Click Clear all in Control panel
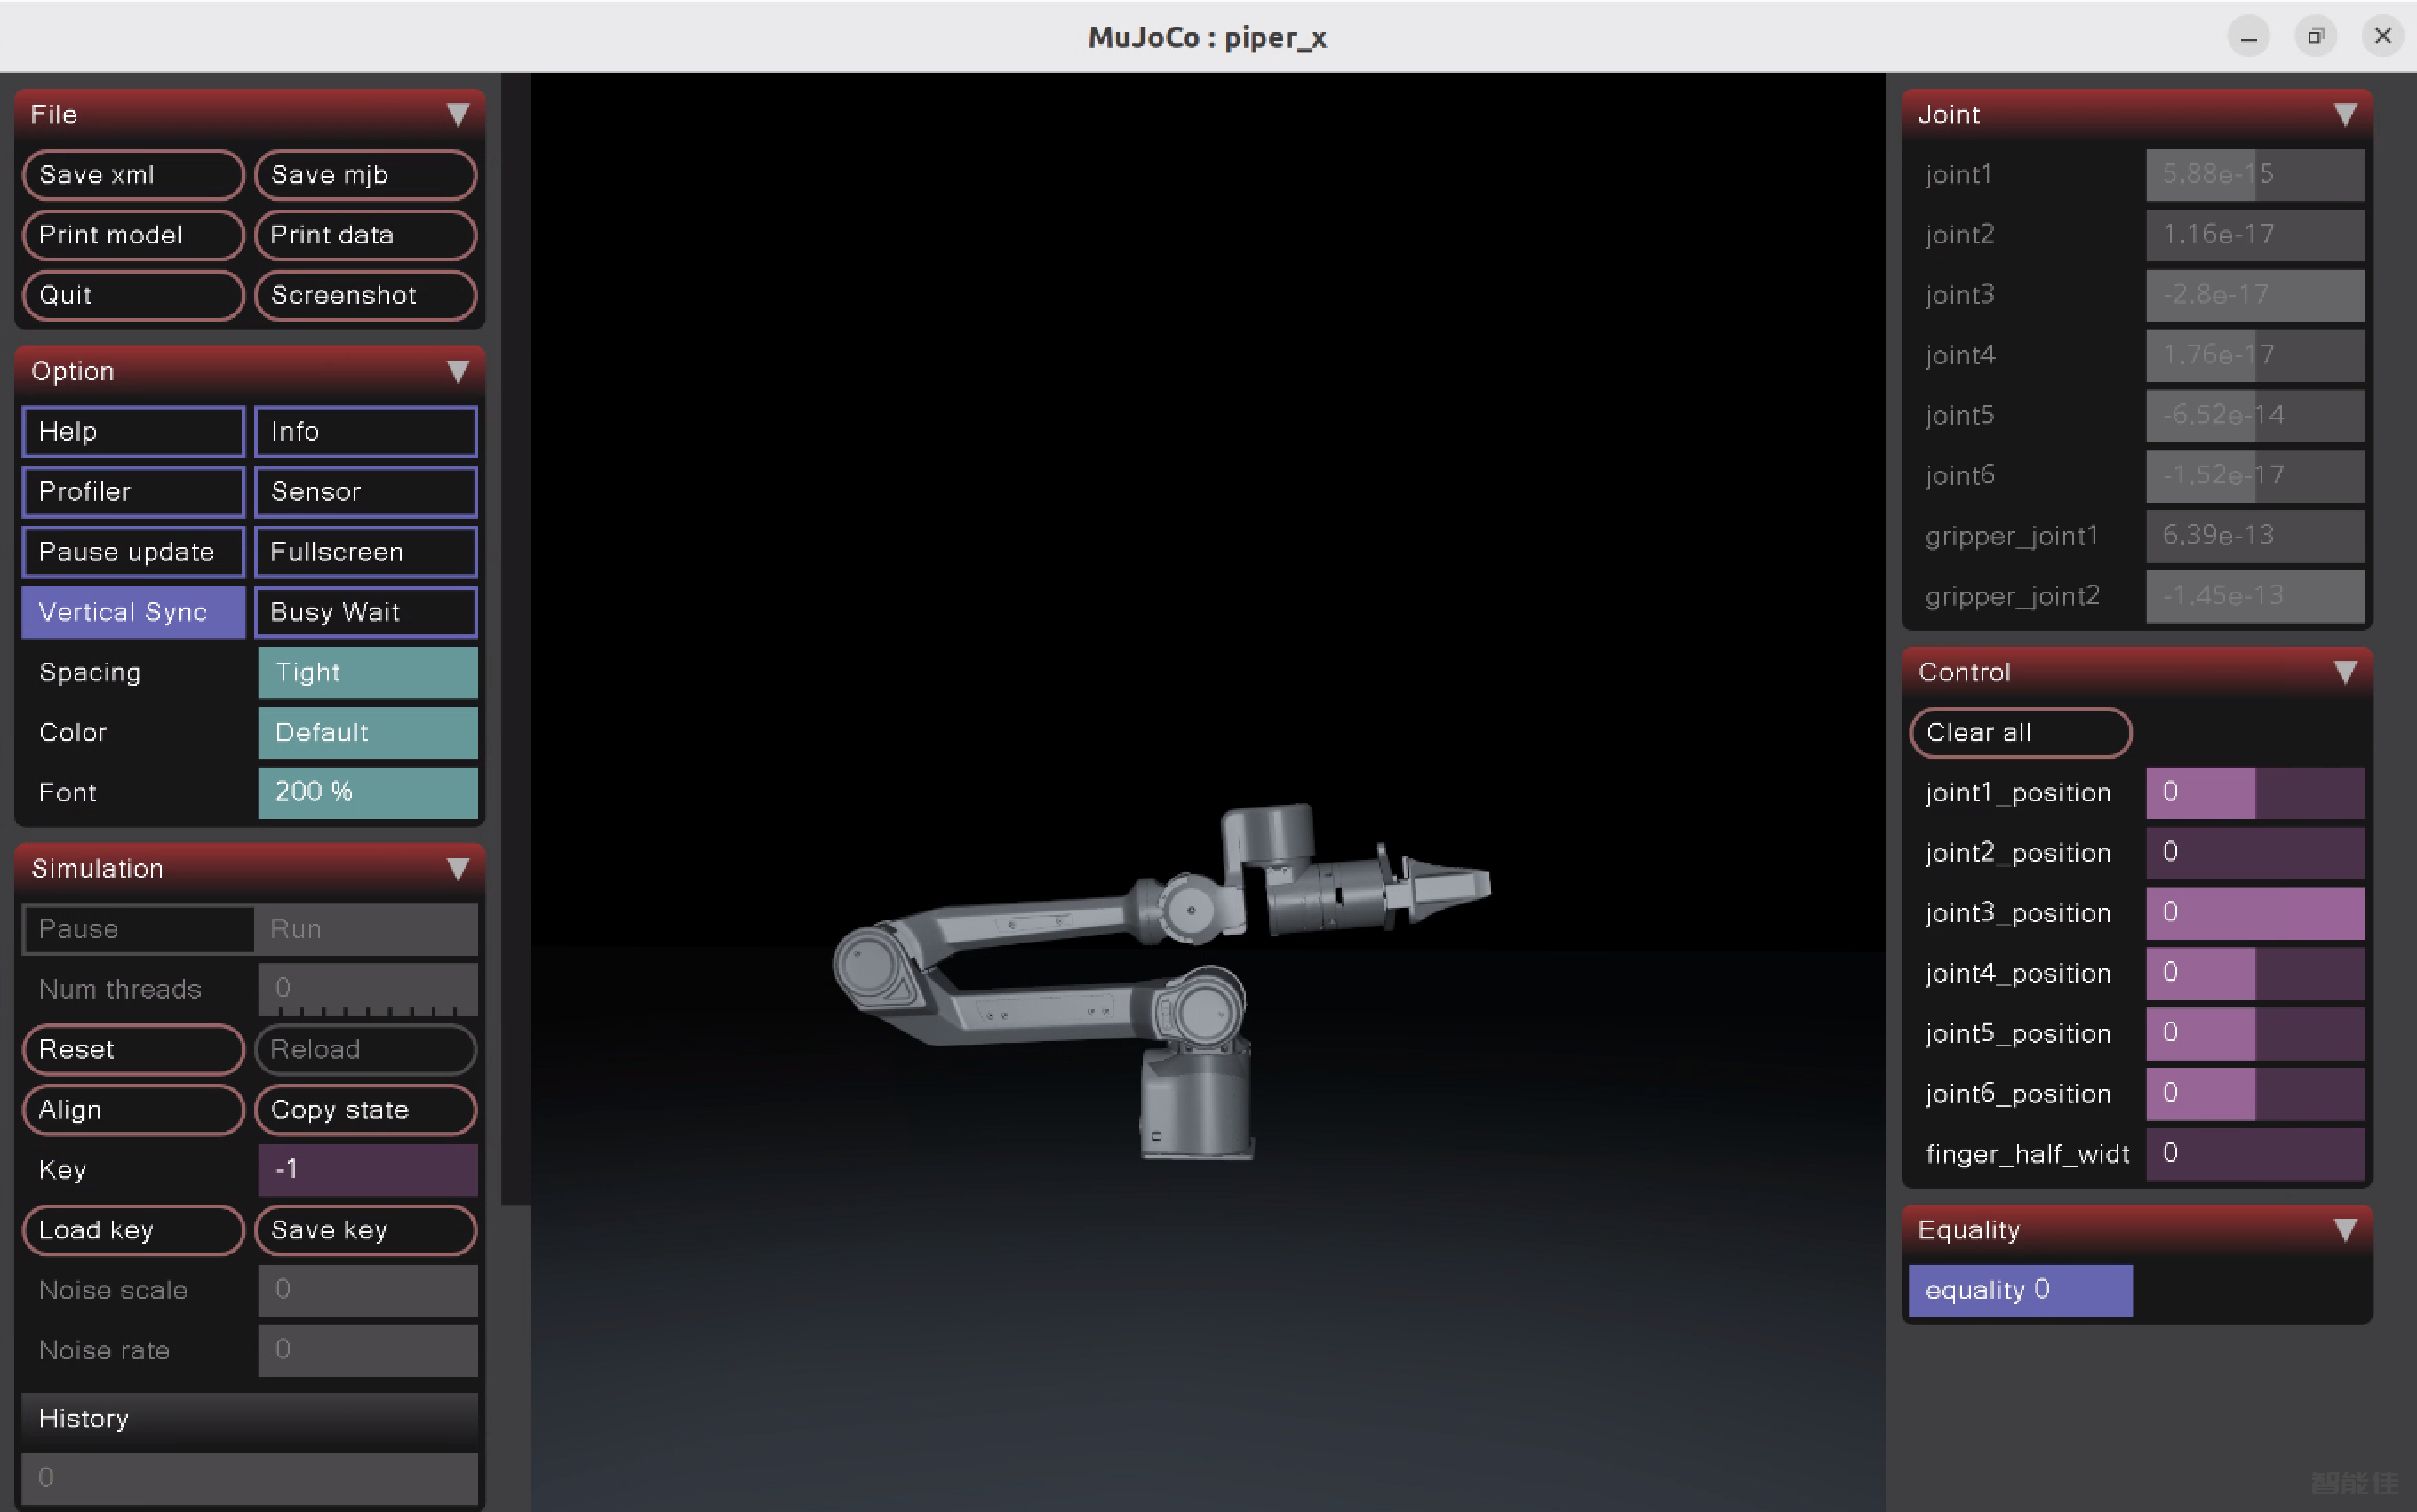Screen dimensions: 2417x1512 click(x=2021, y=733)
